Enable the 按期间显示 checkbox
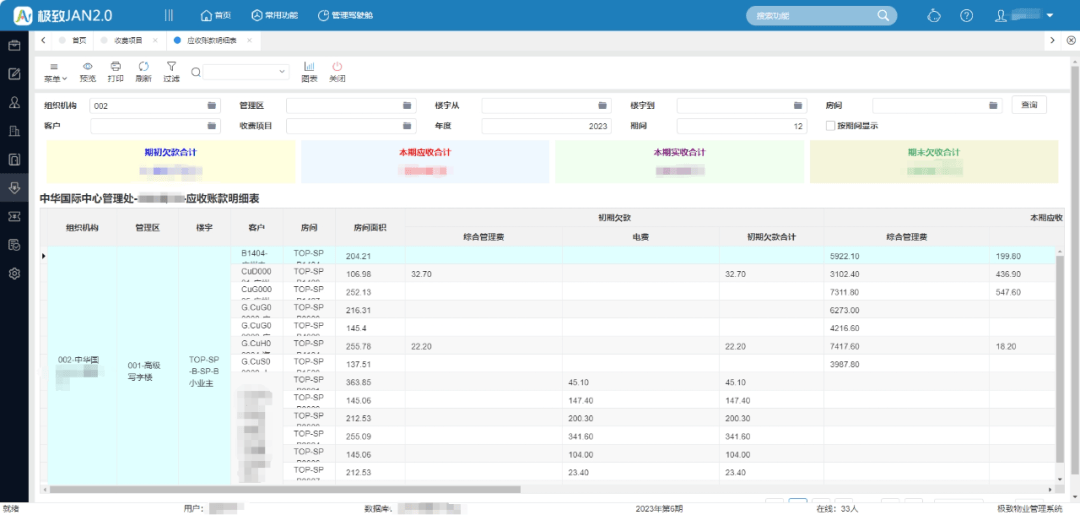1080x515 pixels. 830,126
